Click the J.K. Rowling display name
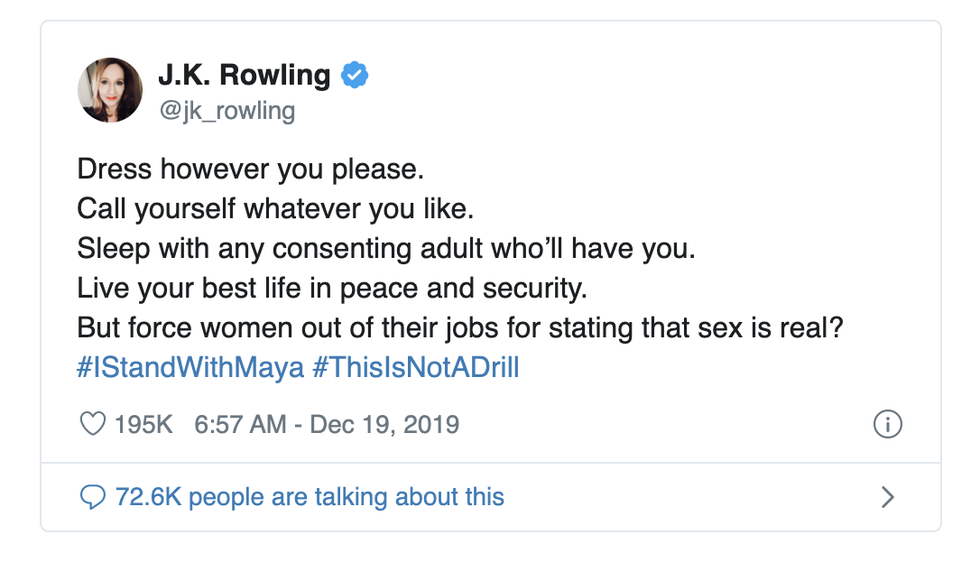Viewport: 980px width, 561px height. (244, 75)
